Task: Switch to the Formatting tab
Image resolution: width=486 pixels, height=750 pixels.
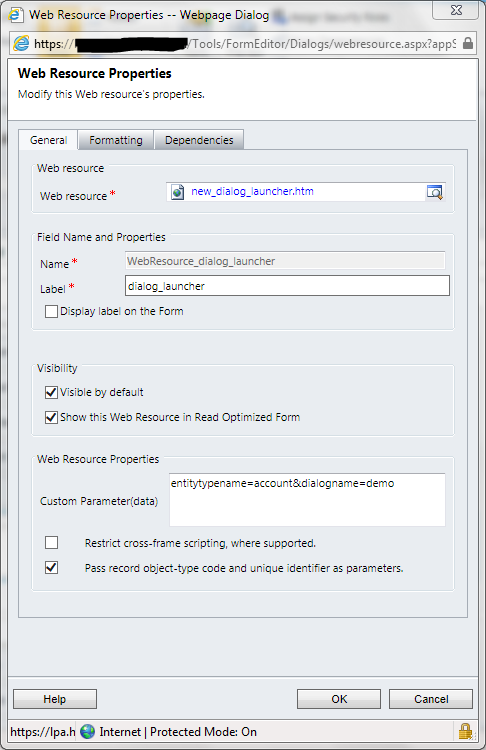Action: coord(116,140)
